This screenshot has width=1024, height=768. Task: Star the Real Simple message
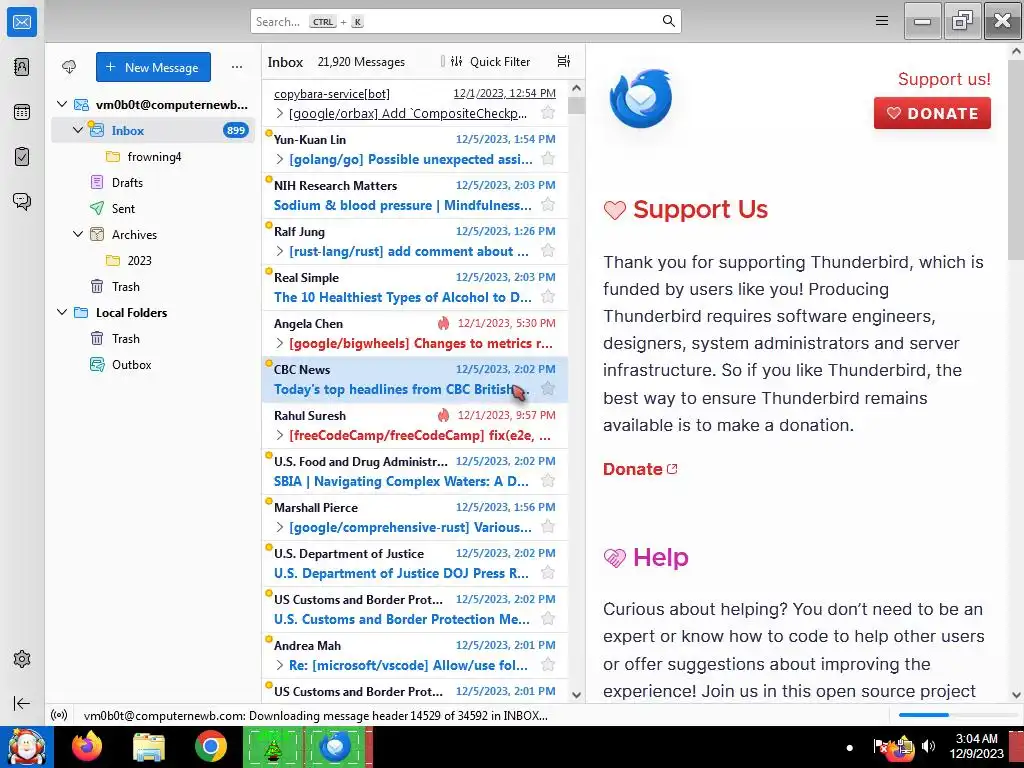pos(548,297)
